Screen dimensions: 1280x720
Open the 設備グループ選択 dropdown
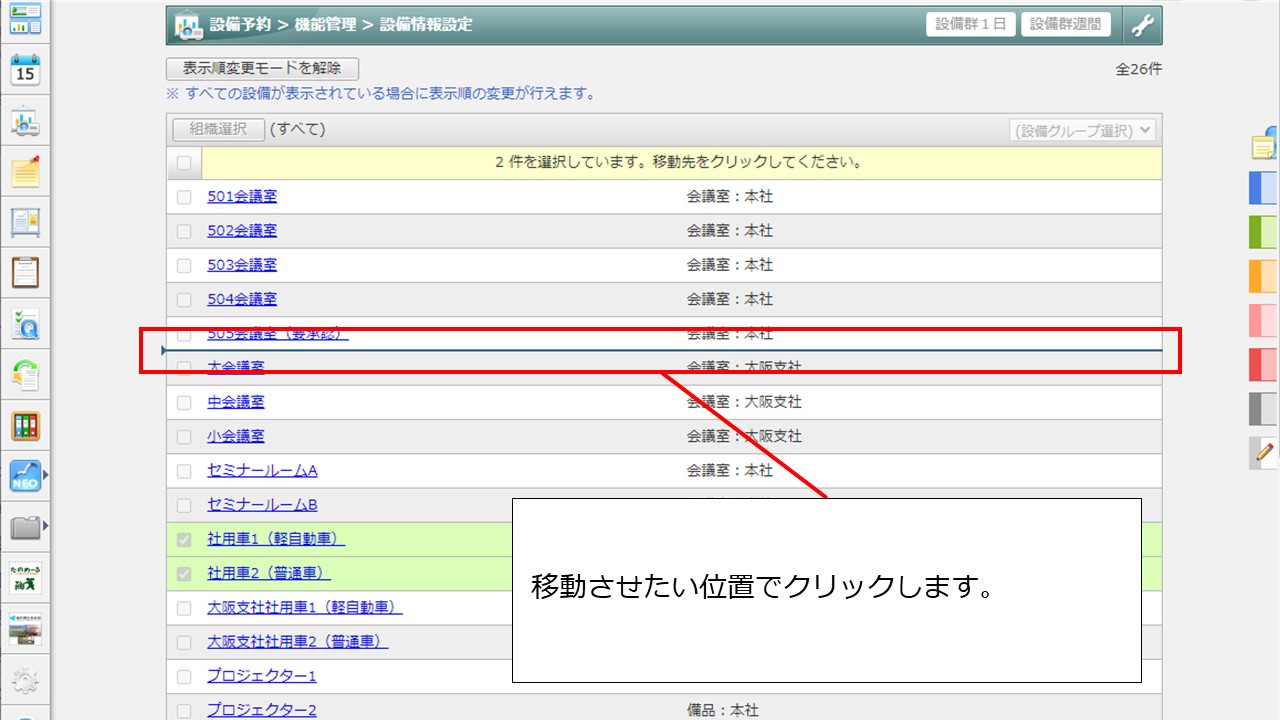point(1082,130)
